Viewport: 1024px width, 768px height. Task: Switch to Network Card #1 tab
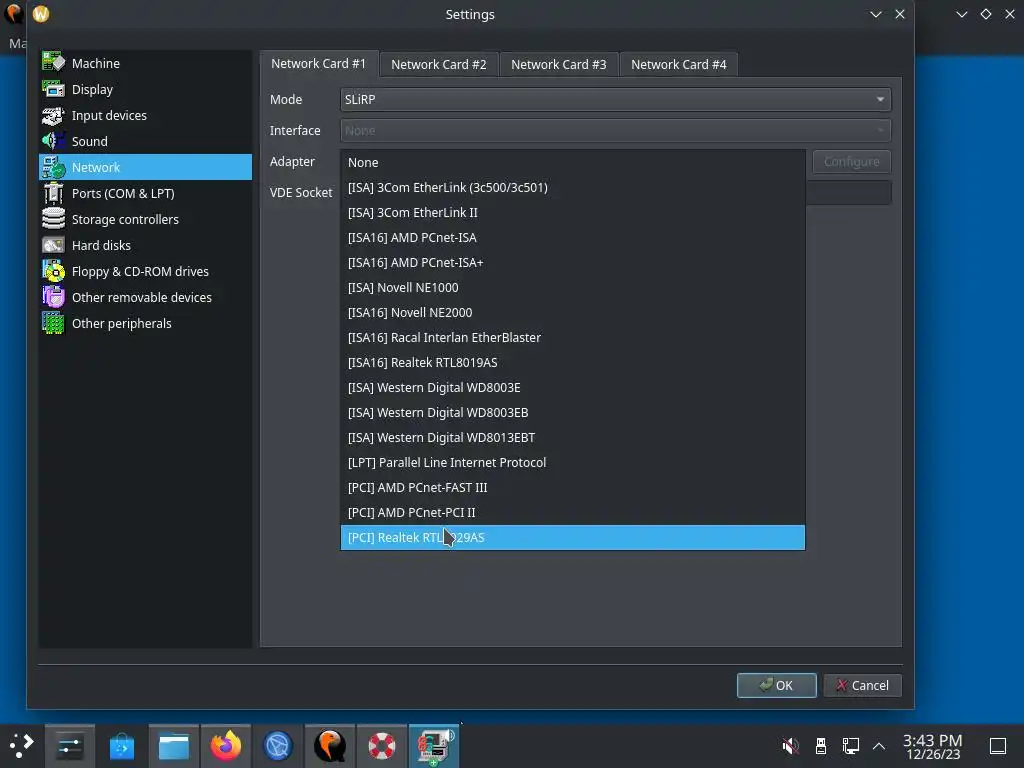[318, 64]
